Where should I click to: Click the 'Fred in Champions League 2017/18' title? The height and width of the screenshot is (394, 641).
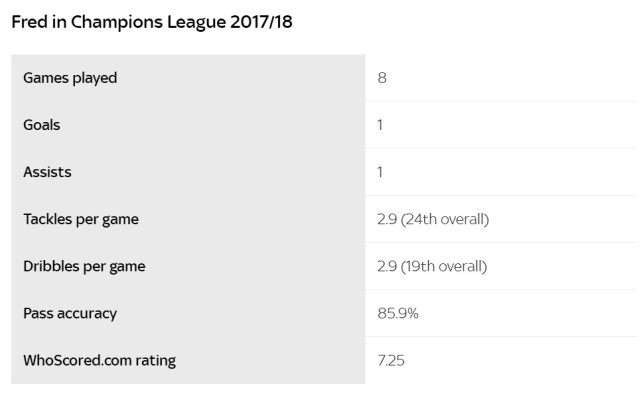[152, 22]
